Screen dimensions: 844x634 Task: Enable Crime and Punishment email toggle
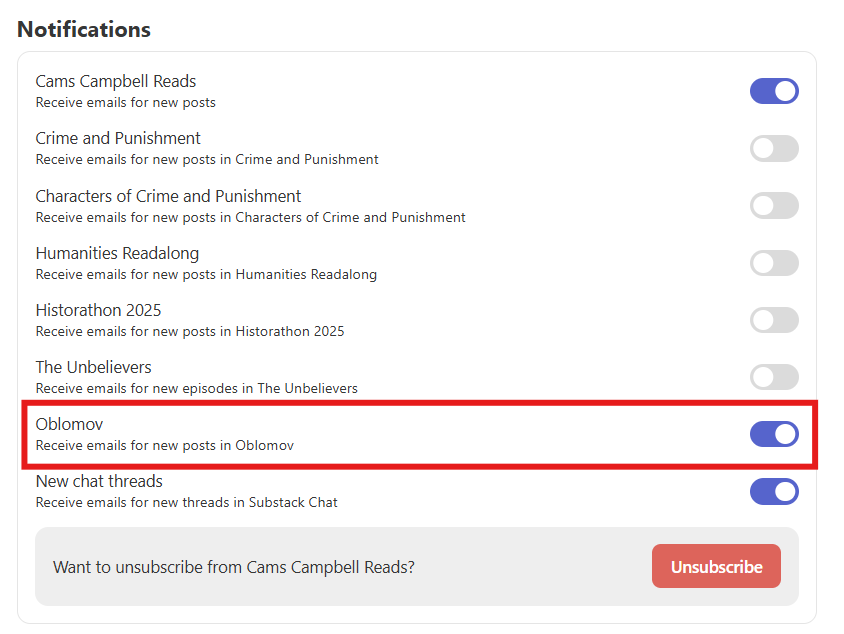click(774, 149)
